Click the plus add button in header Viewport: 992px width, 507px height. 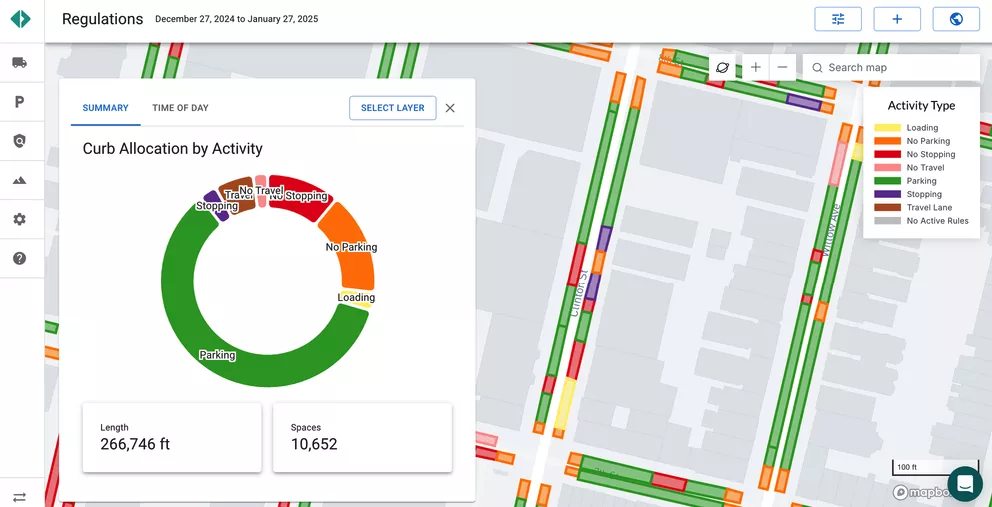(x=897, y=19)
